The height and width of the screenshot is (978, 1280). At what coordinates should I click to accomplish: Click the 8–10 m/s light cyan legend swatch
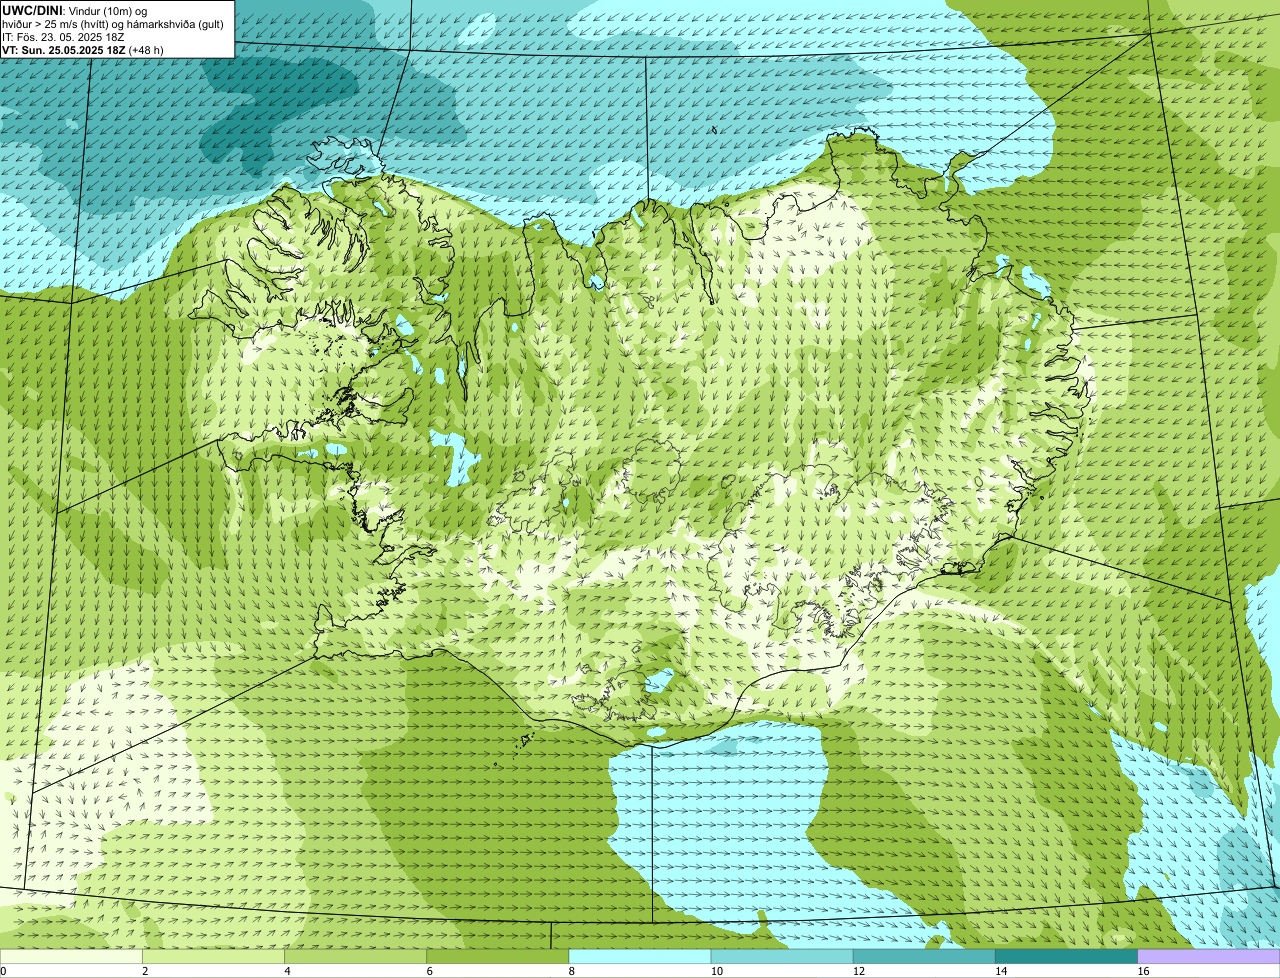639,956
